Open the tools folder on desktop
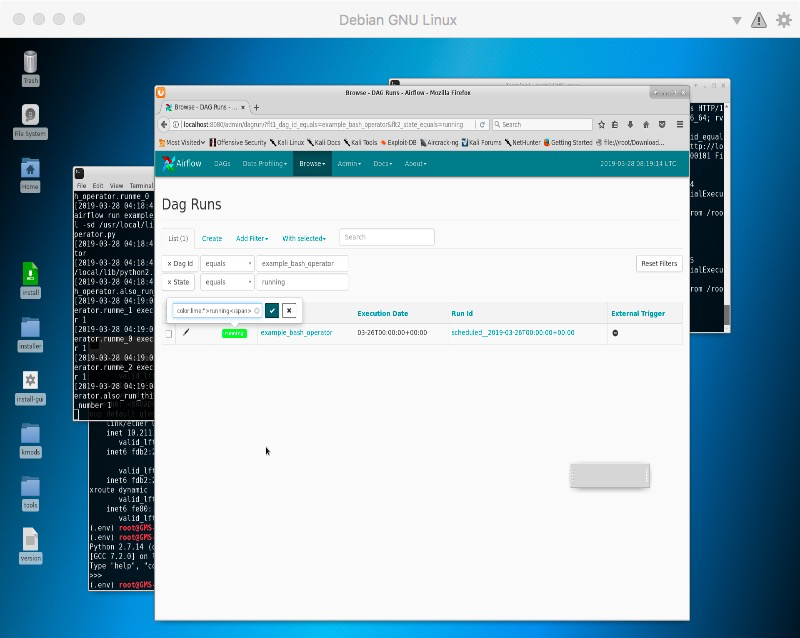Image resolution: width=800 pixels, height=638 pixels. click(x=30, y=494)
